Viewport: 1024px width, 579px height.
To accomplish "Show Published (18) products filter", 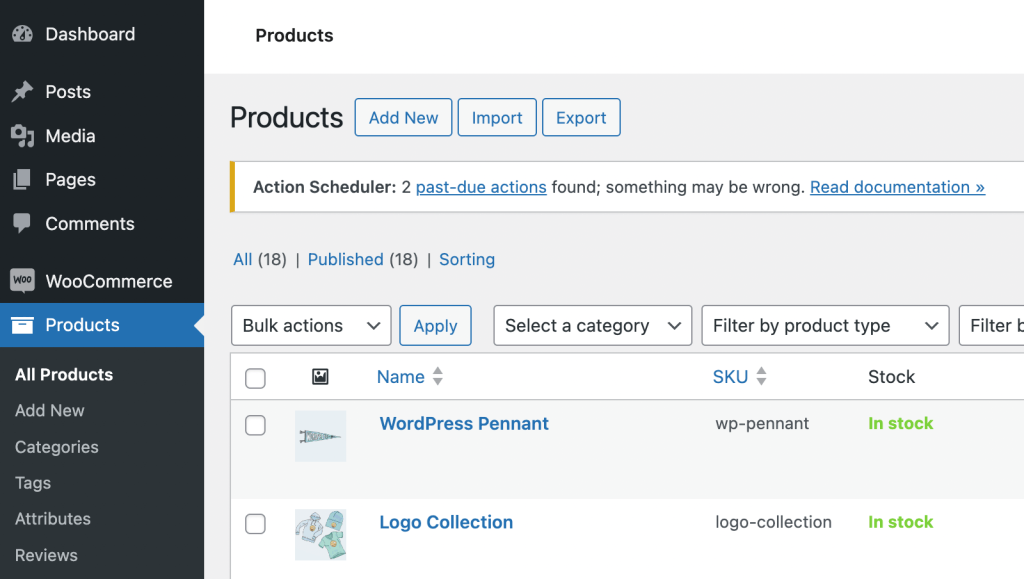I will tap(363, 260).
